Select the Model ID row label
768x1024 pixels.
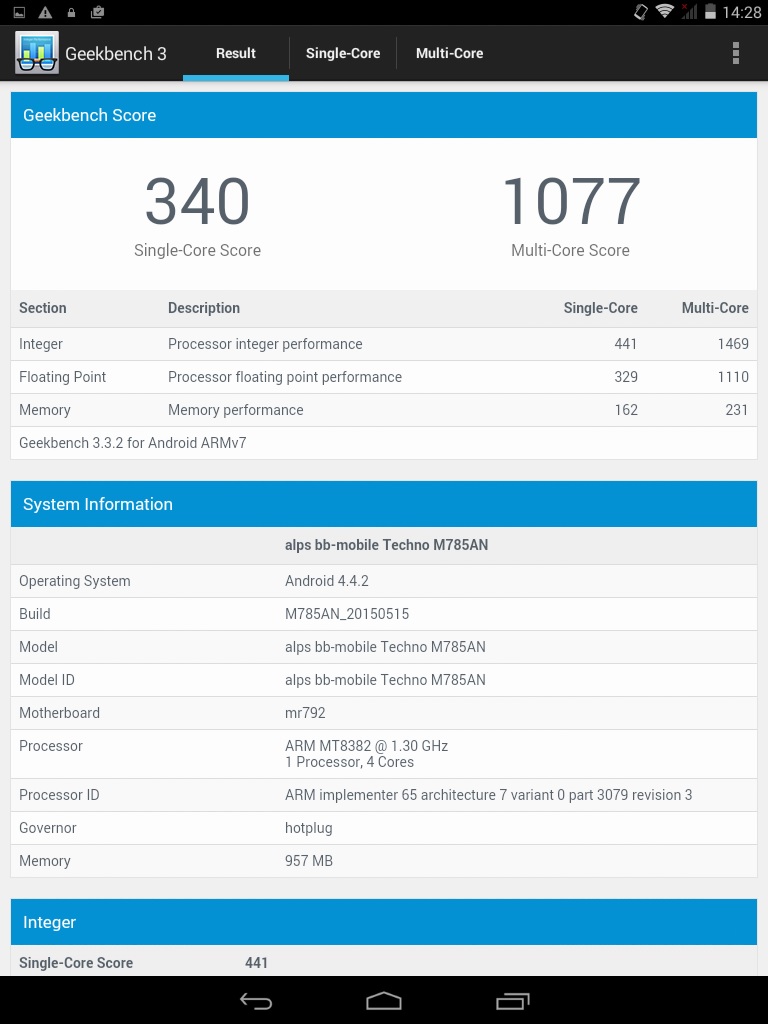pos(47,680)
